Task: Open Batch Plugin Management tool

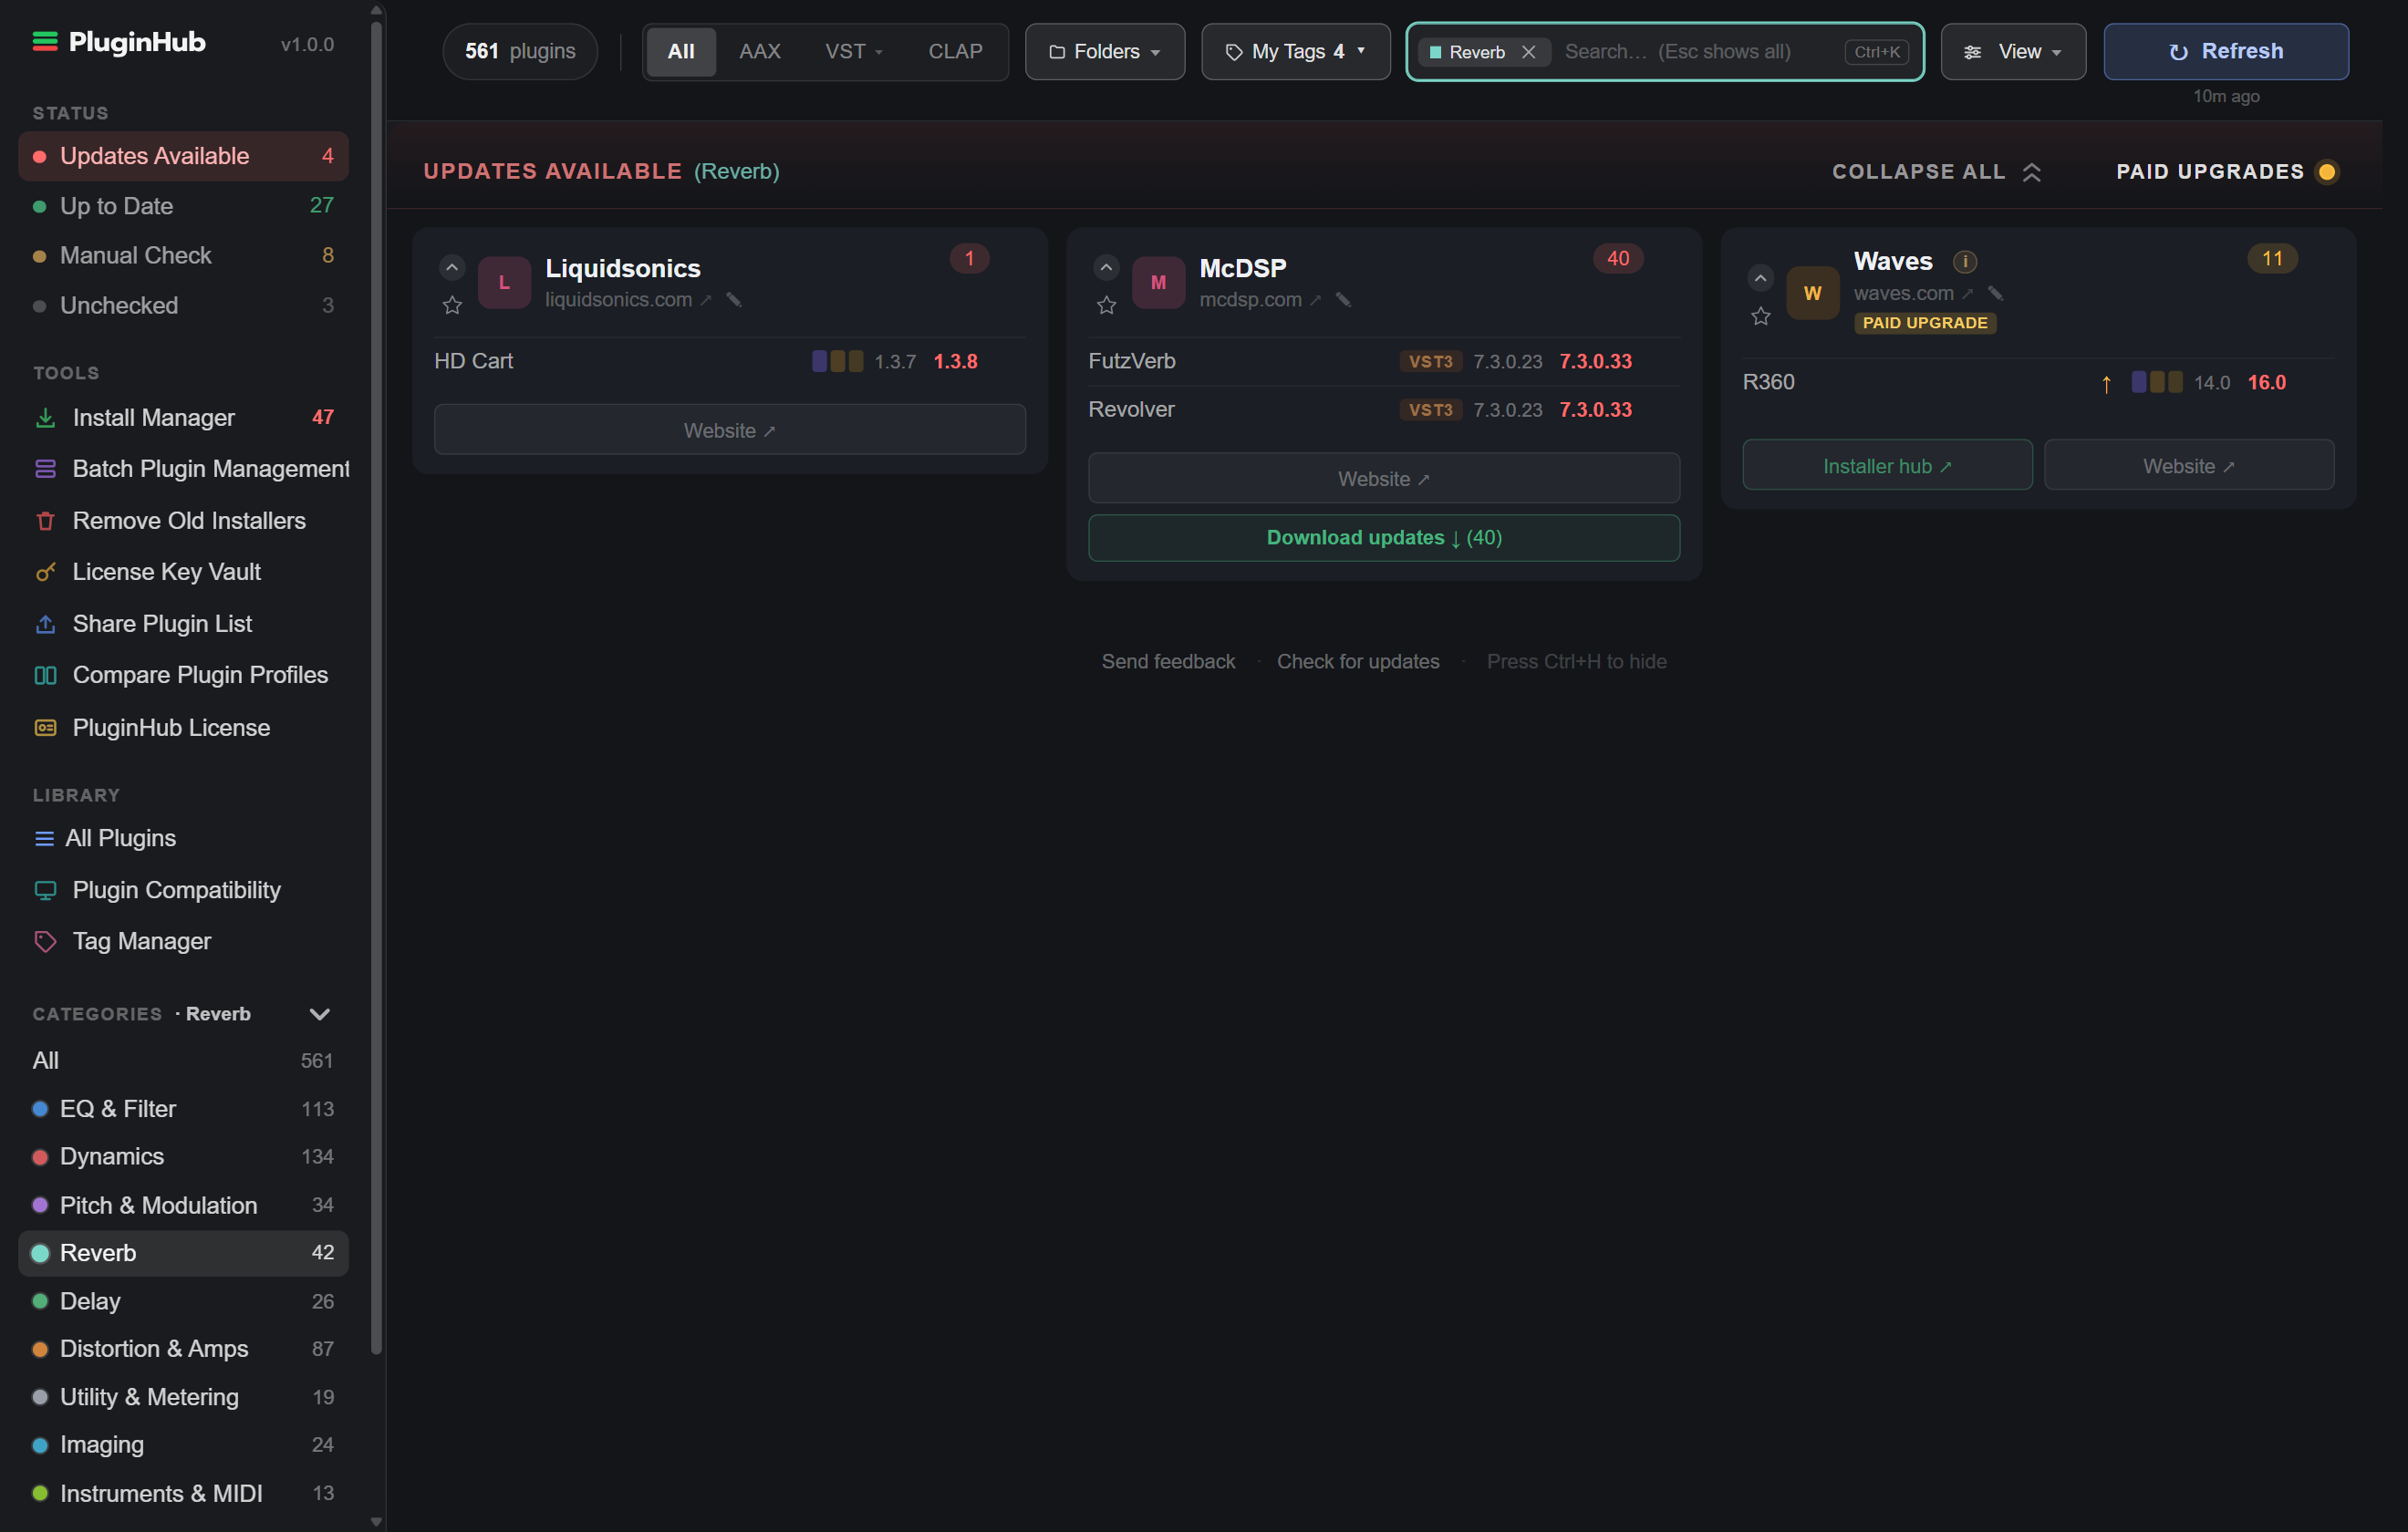Action: click(184, 468)
